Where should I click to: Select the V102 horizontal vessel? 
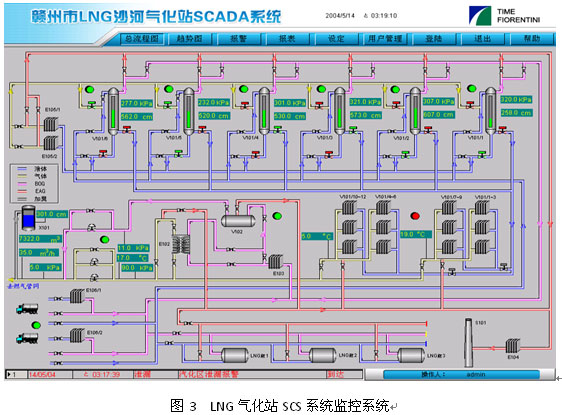[x=238, y=220]
